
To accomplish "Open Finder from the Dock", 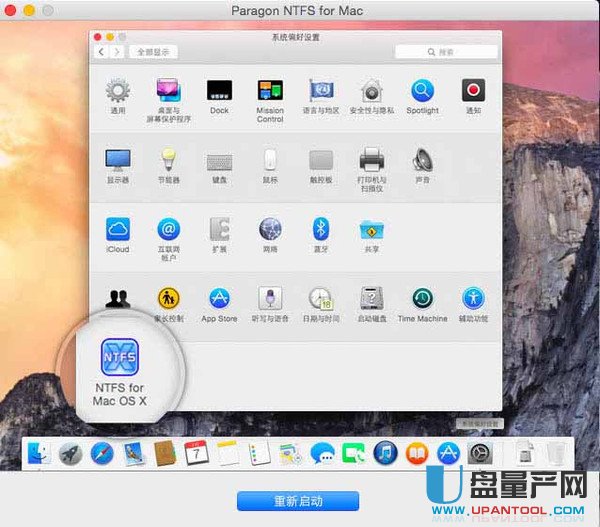I will click(38, 453).
